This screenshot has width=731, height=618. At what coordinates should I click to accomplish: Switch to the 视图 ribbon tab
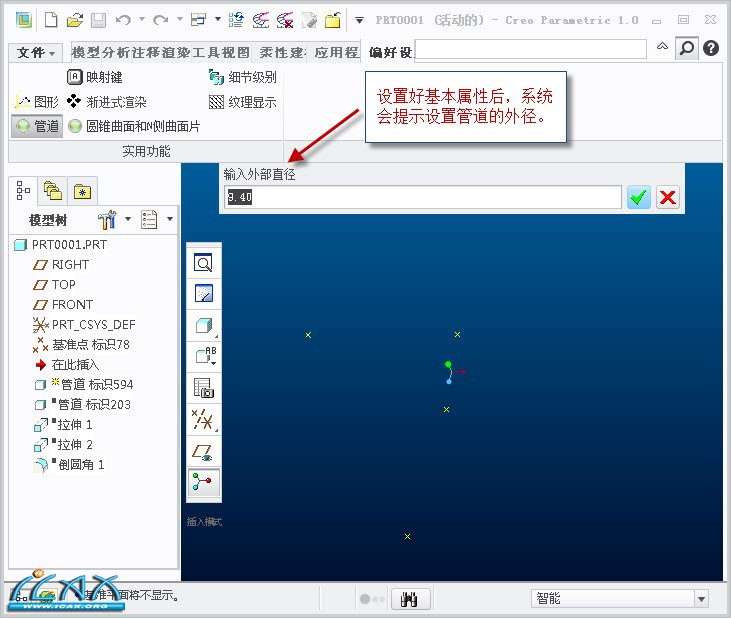pyautogui.click(x=236, y=52)
